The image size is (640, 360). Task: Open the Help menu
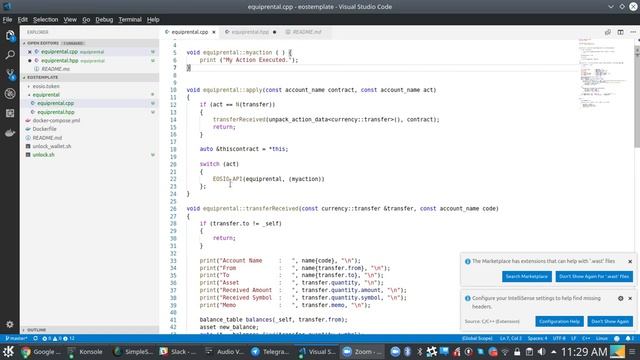(x=153, y=20)
